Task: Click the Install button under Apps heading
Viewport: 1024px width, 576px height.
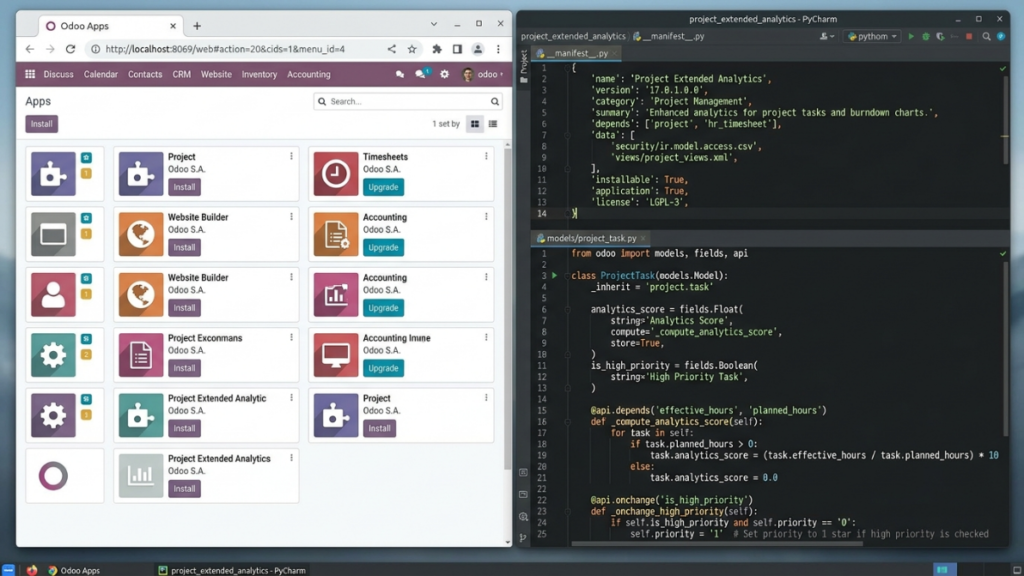Action: click(x=42, y=124)
